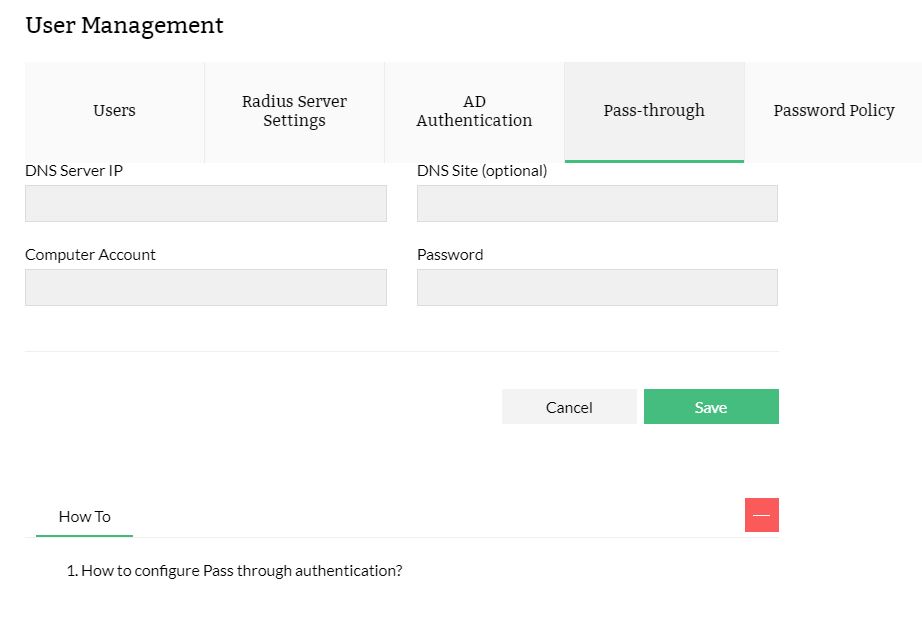This screenshot has width=922, height=629.
Task: Save the pass-through settings
Action: coord(711,407)
